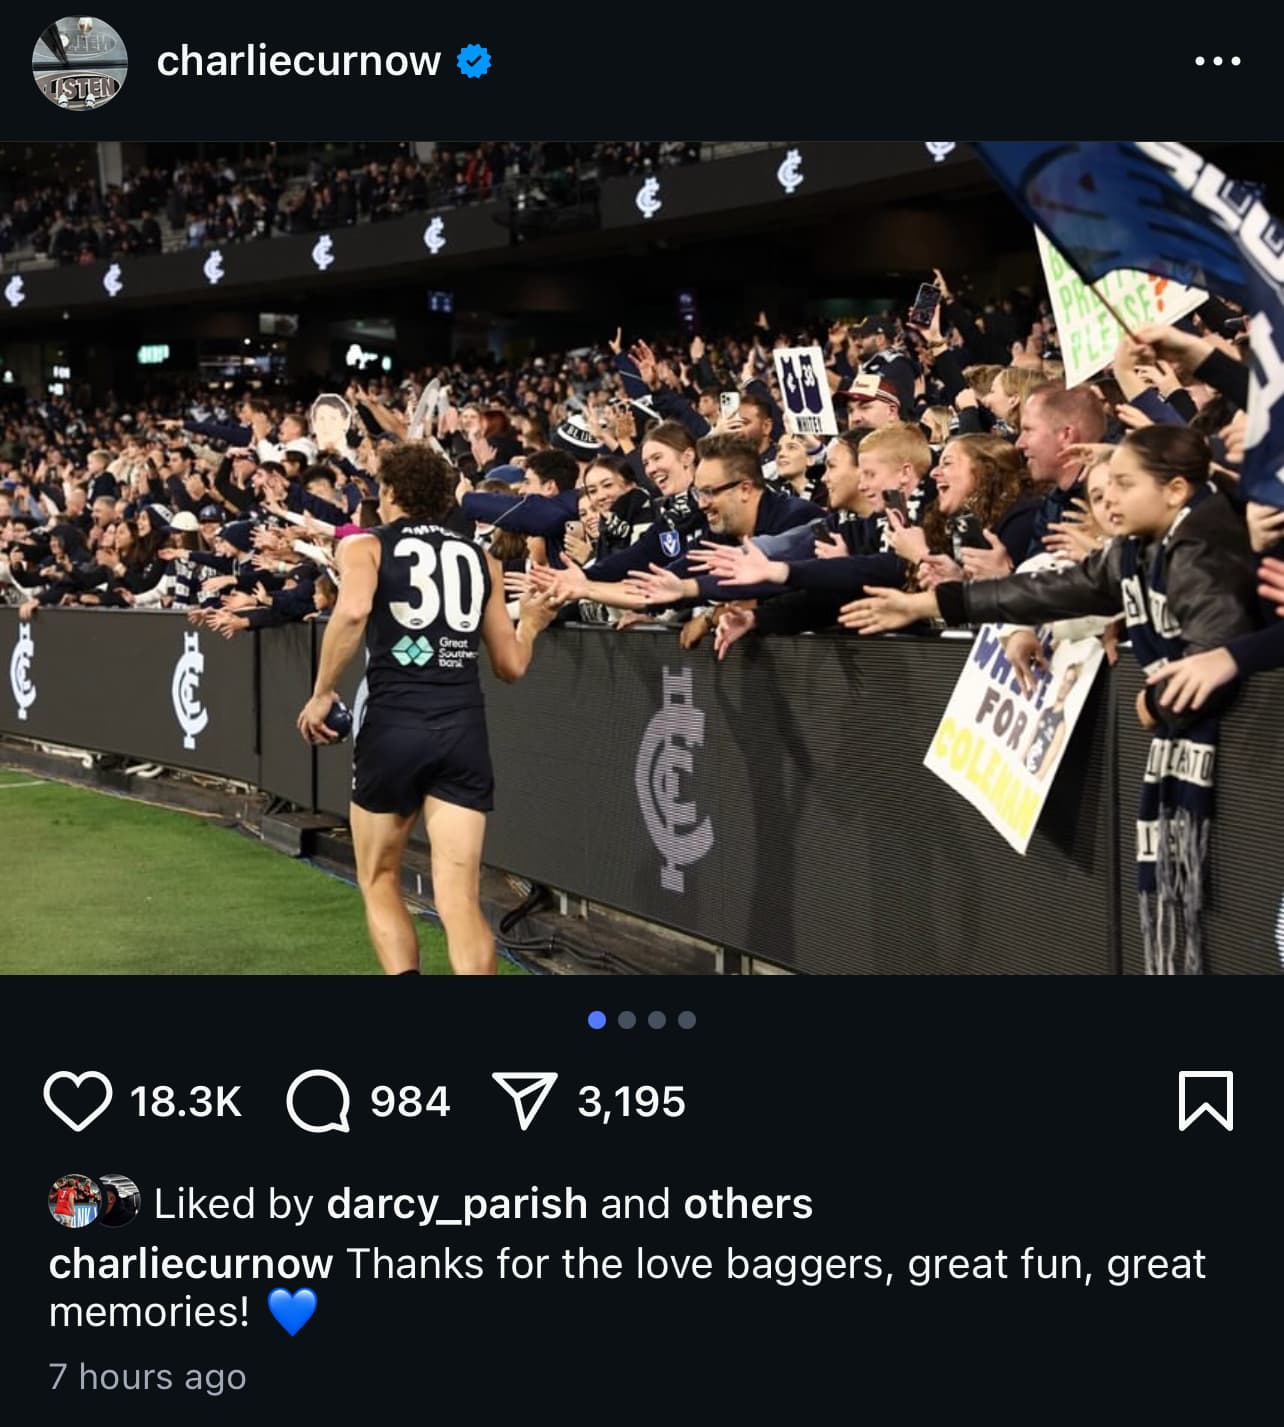Open the charliecurnow username in the header
This screenshot has height=1427, width=1284.
coord(298,62)
